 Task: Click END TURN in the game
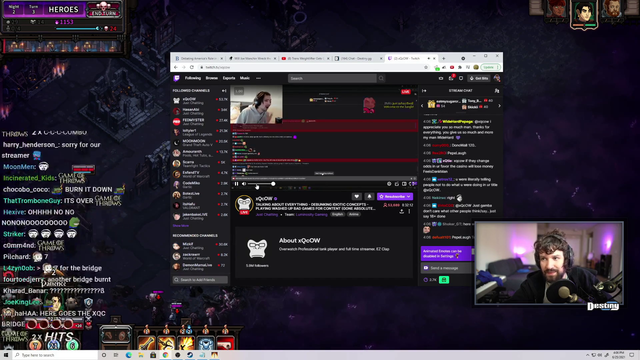click(104, 10)
